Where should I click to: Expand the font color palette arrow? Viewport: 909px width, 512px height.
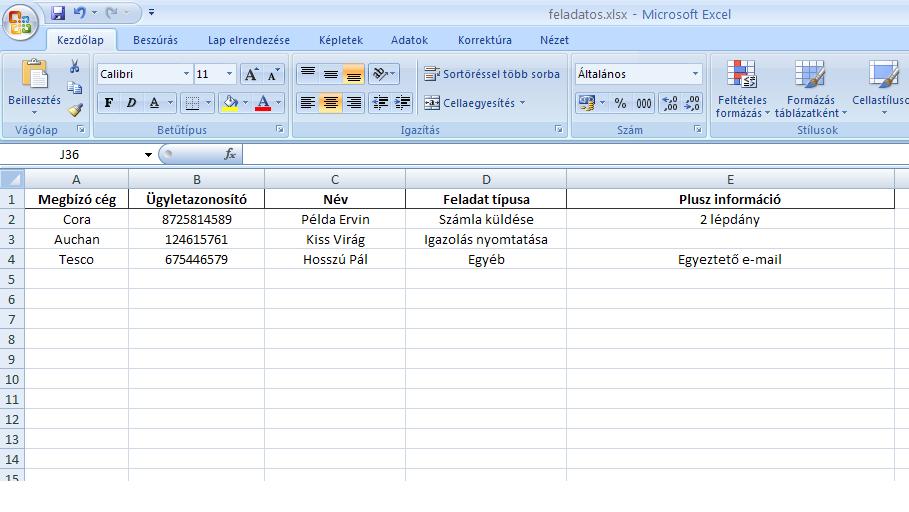click(279, 103)
